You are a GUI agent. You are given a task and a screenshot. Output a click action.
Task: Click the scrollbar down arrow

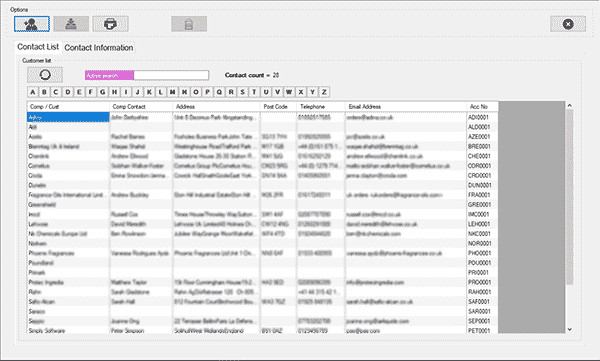coord(569,329)
